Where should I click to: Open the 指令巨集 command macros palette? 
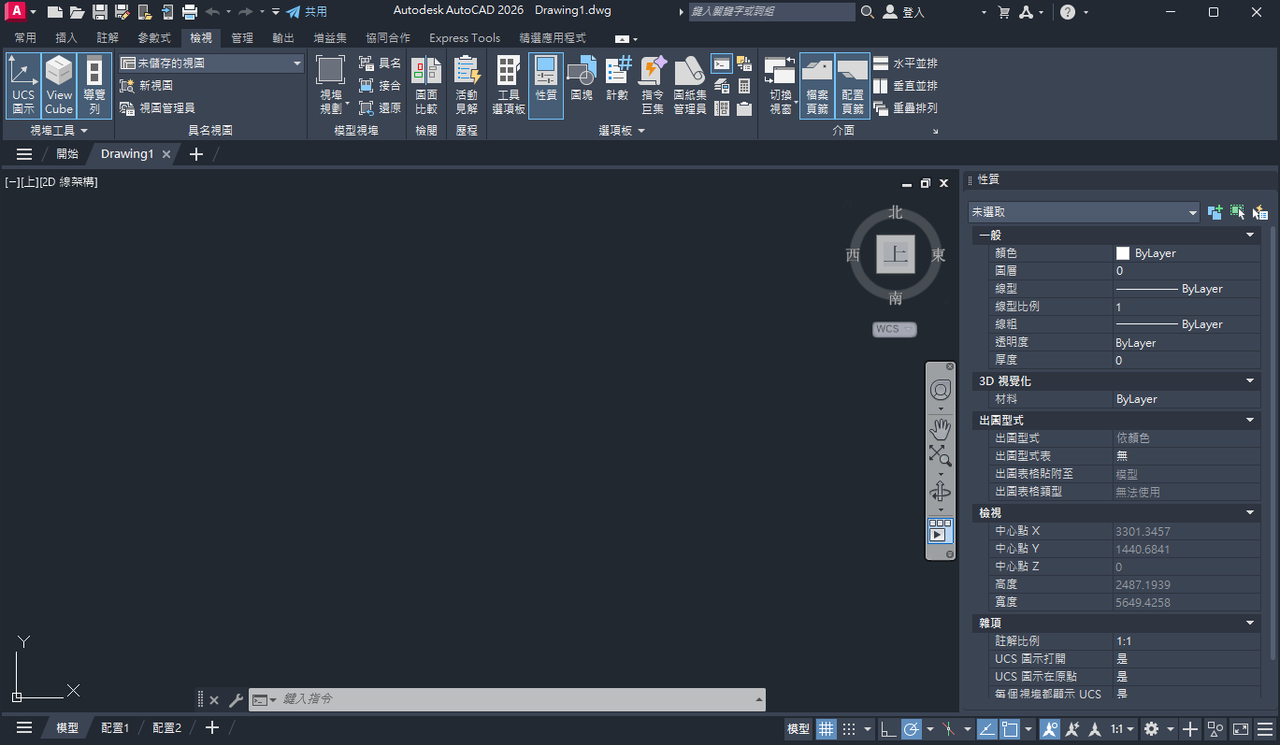[653, 86]
